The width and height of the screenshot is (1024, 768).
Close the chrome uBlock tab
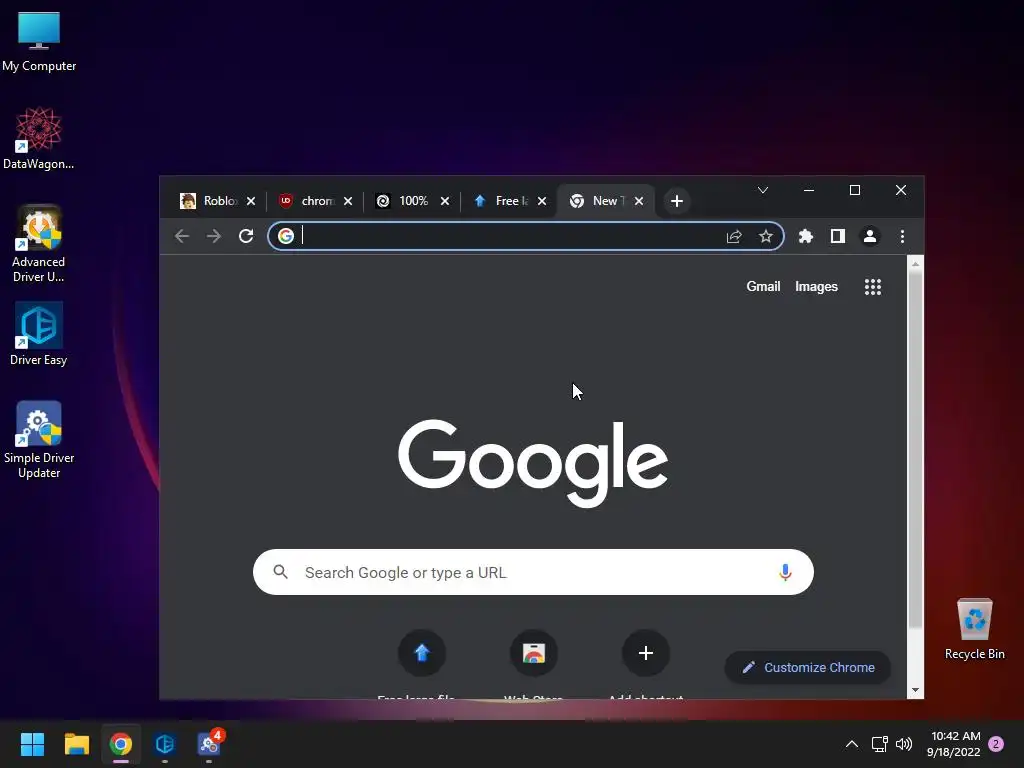348,201
